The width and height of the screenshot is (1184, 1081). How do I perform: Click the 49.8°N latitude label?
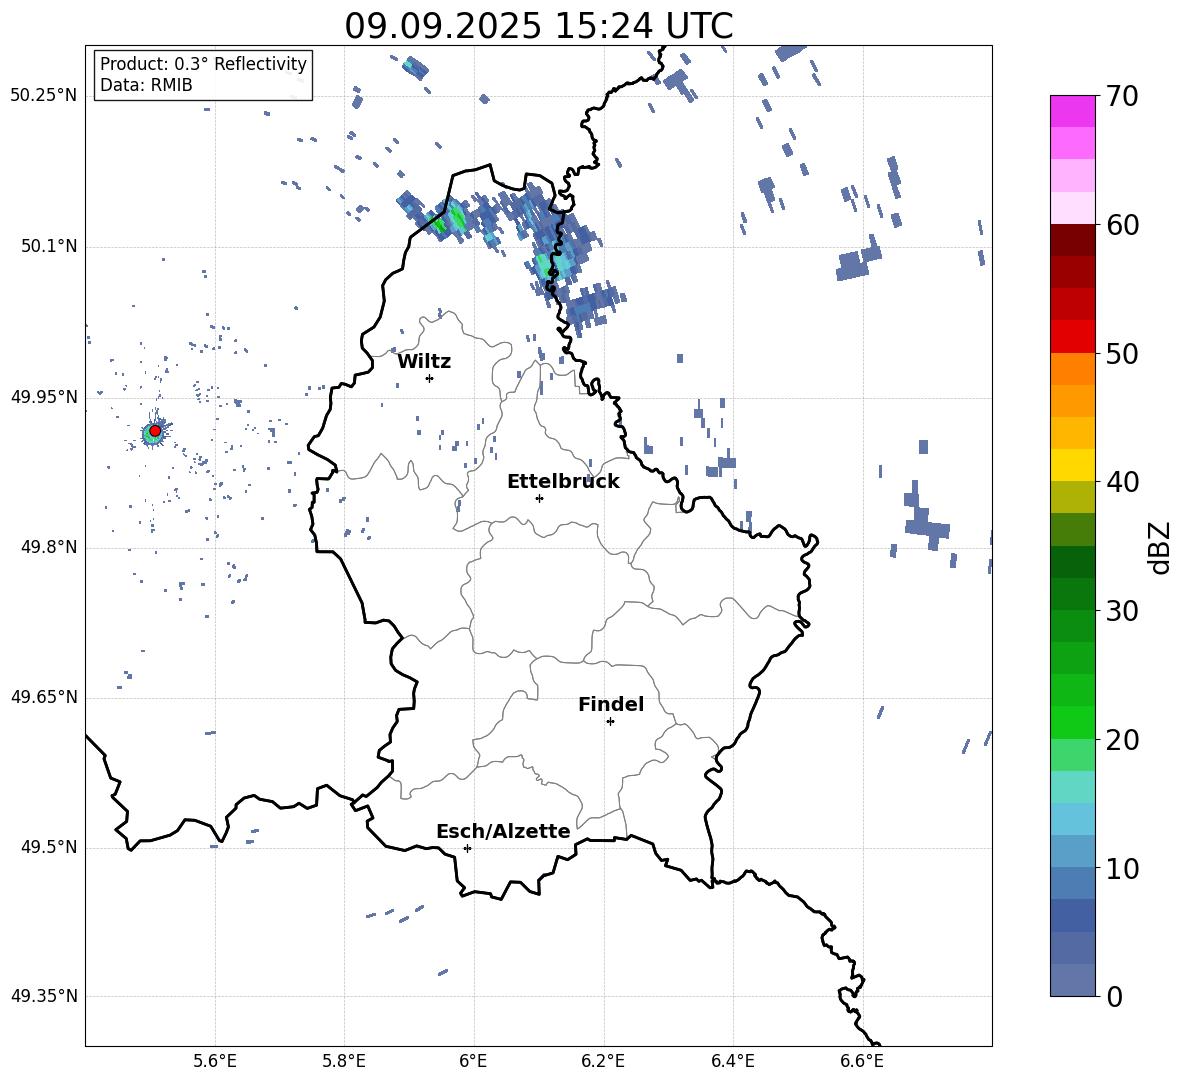click(49, 547)
